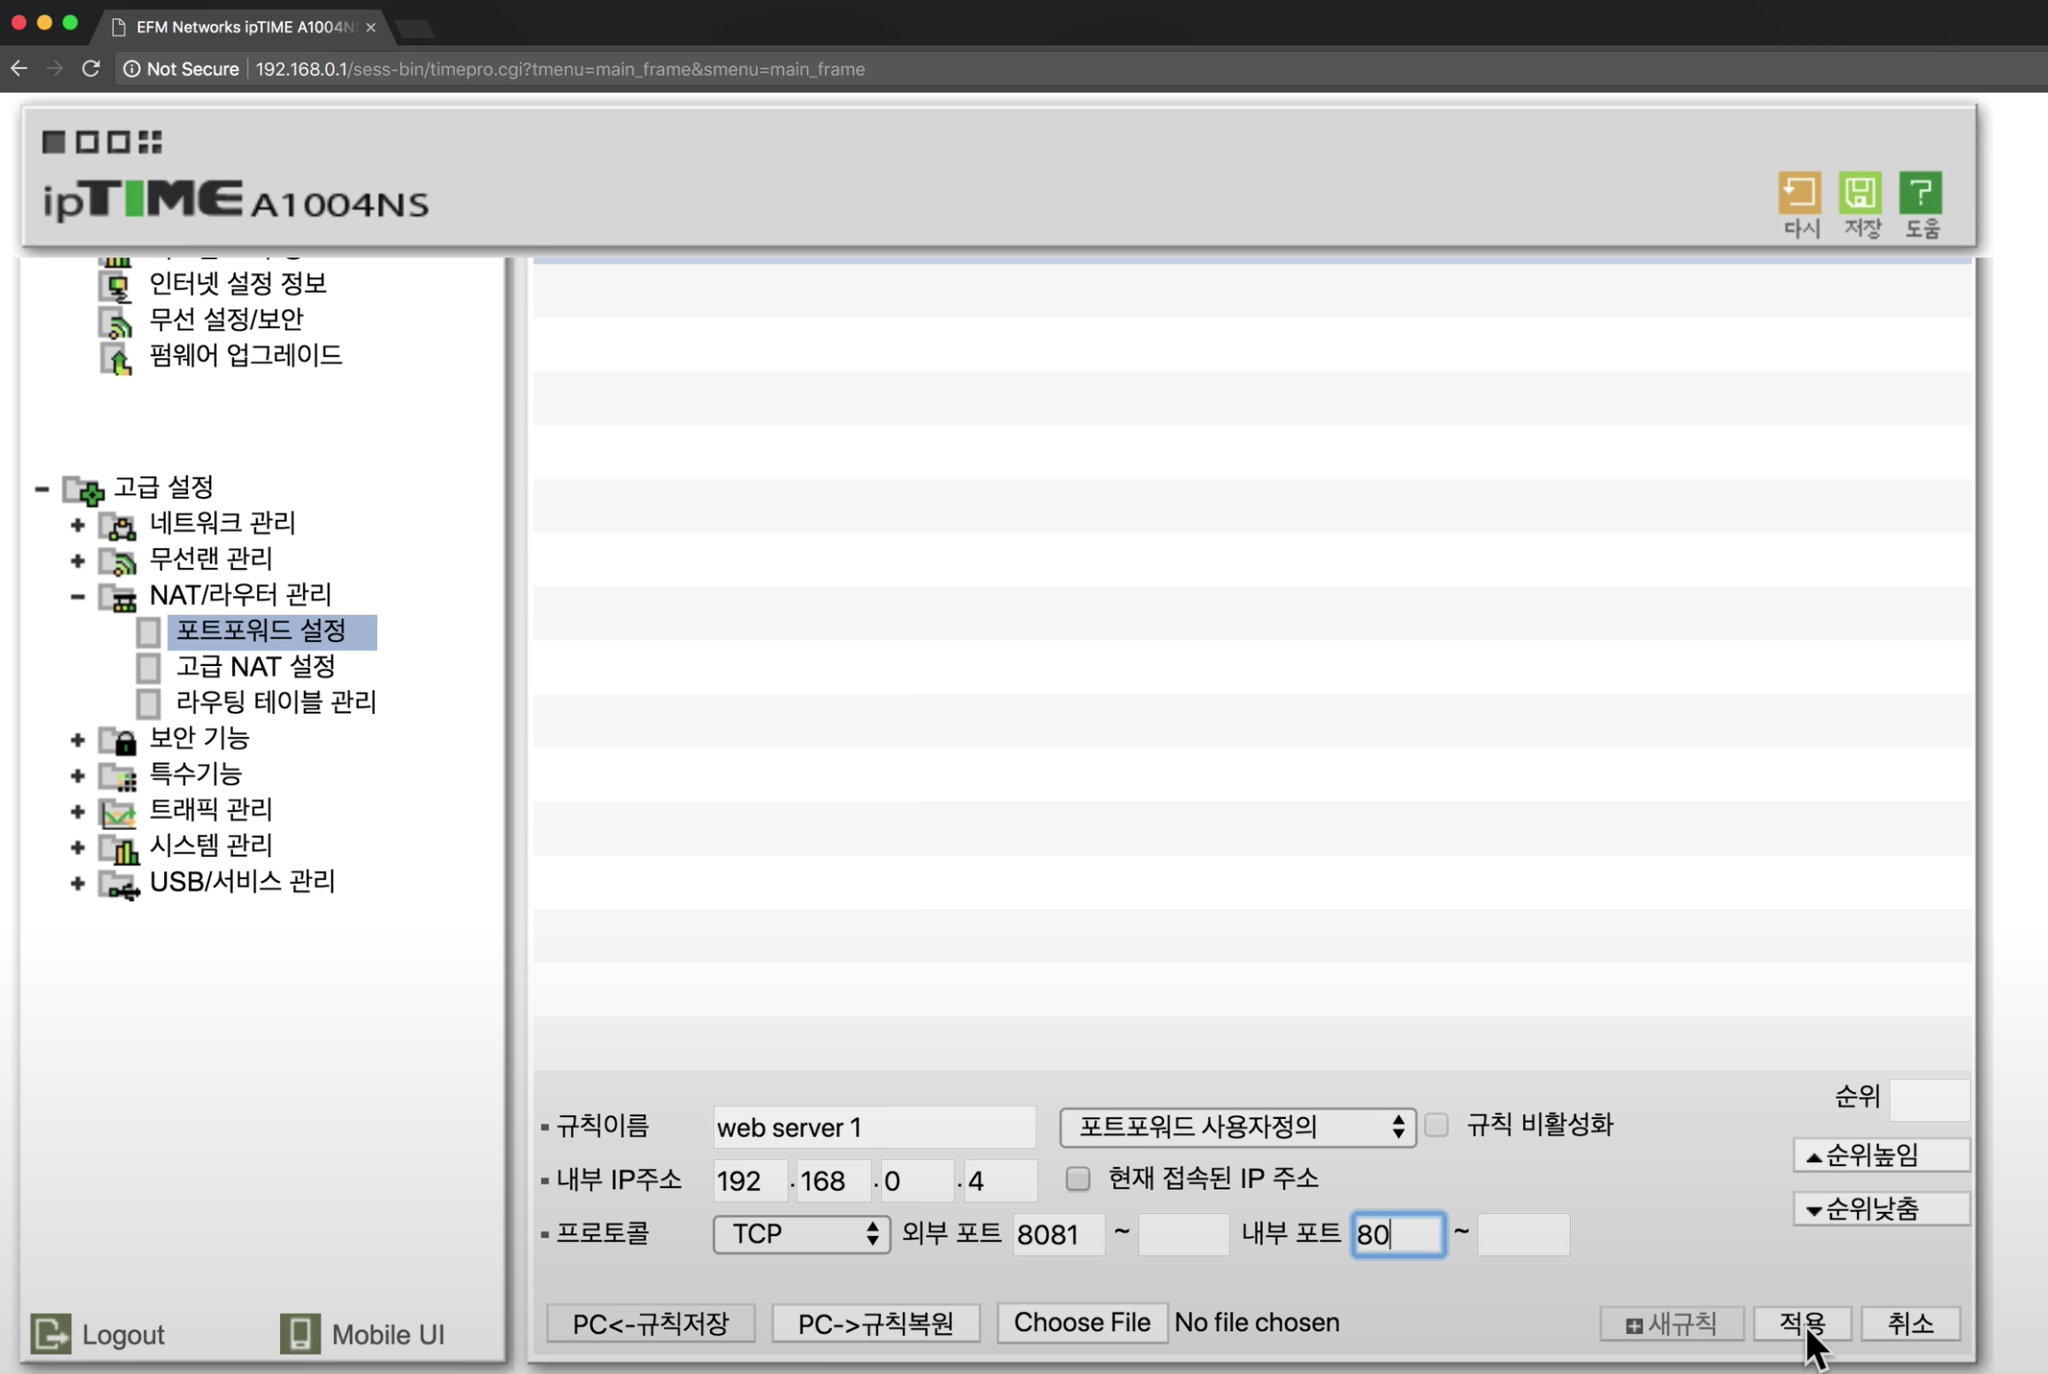Enable 규칙 비활성화 checkbox
This screenshot has height=1374, width=2048.
1437,1125
